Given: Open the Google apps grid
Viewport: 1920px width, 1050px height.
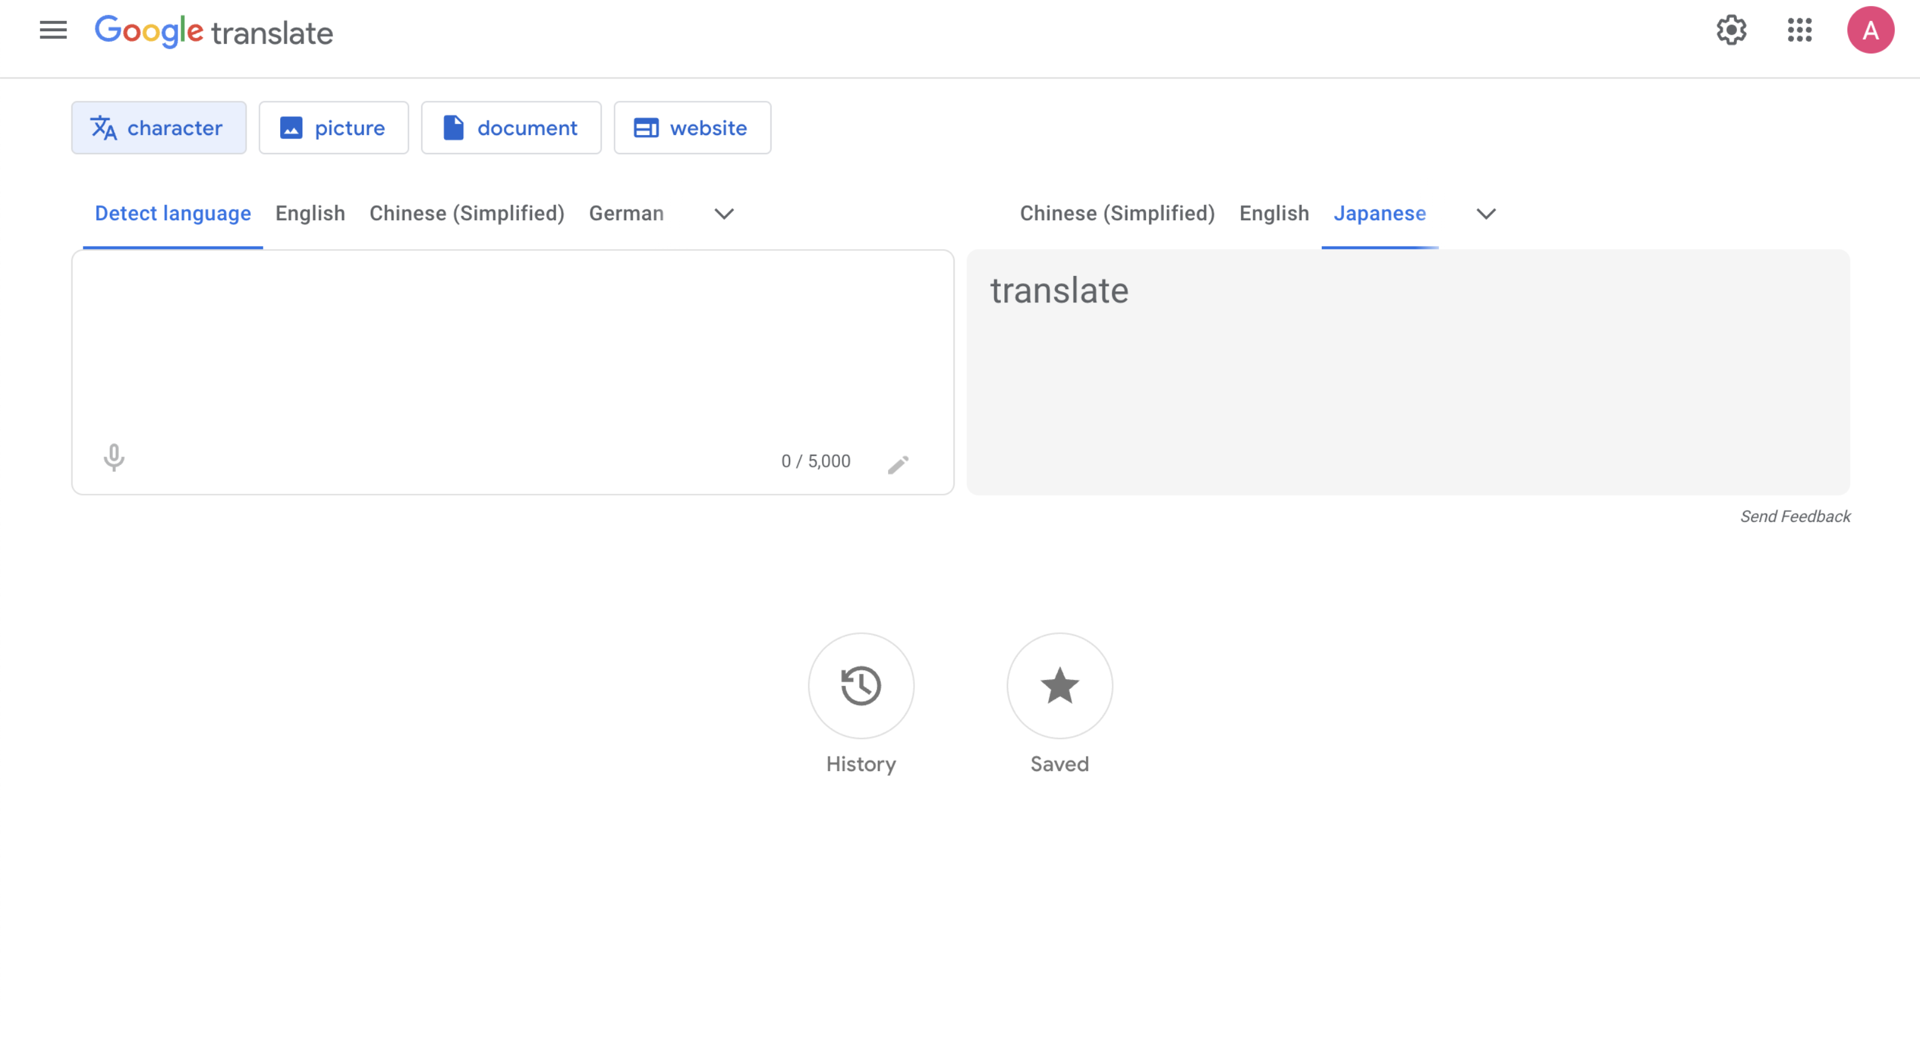Looking at the screenshot, I should click(1799, 31).
